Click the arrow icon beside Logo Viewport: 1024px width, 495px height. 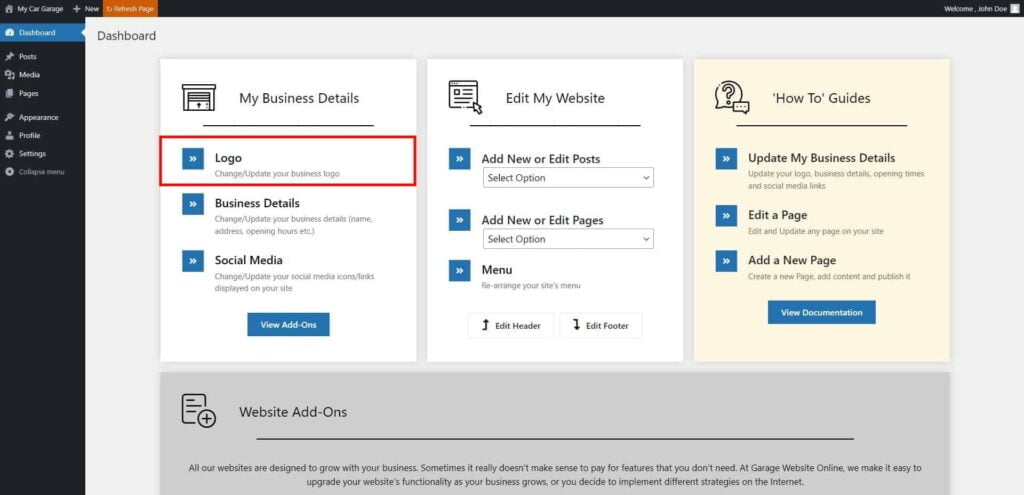tap(193, 159)
